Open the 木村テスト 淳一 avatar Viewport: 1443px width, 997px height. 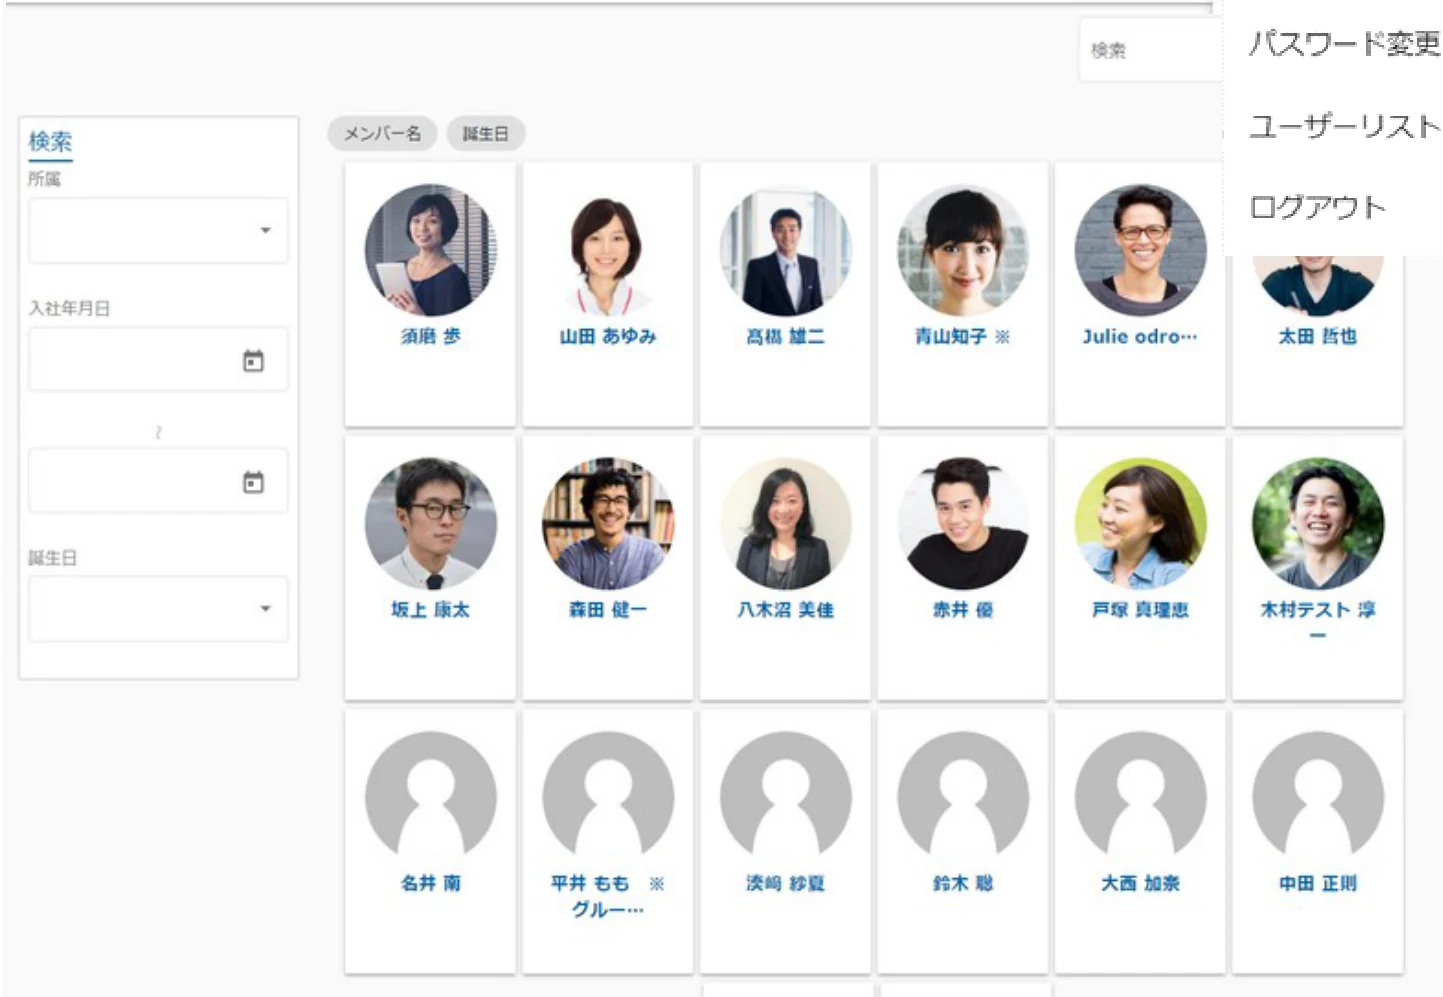point(1318,524)
